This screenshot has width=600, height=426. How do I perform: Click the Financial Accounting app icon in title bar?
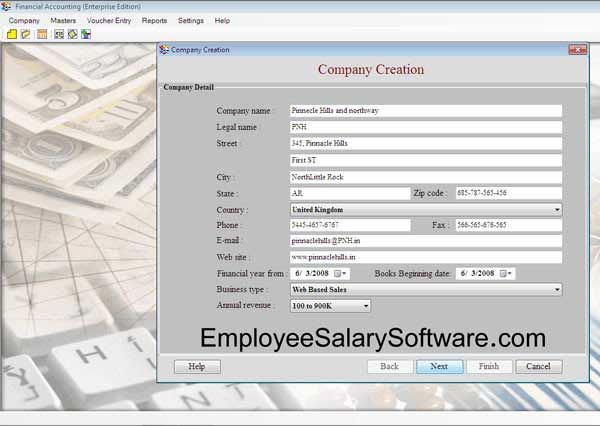(7, 7)
